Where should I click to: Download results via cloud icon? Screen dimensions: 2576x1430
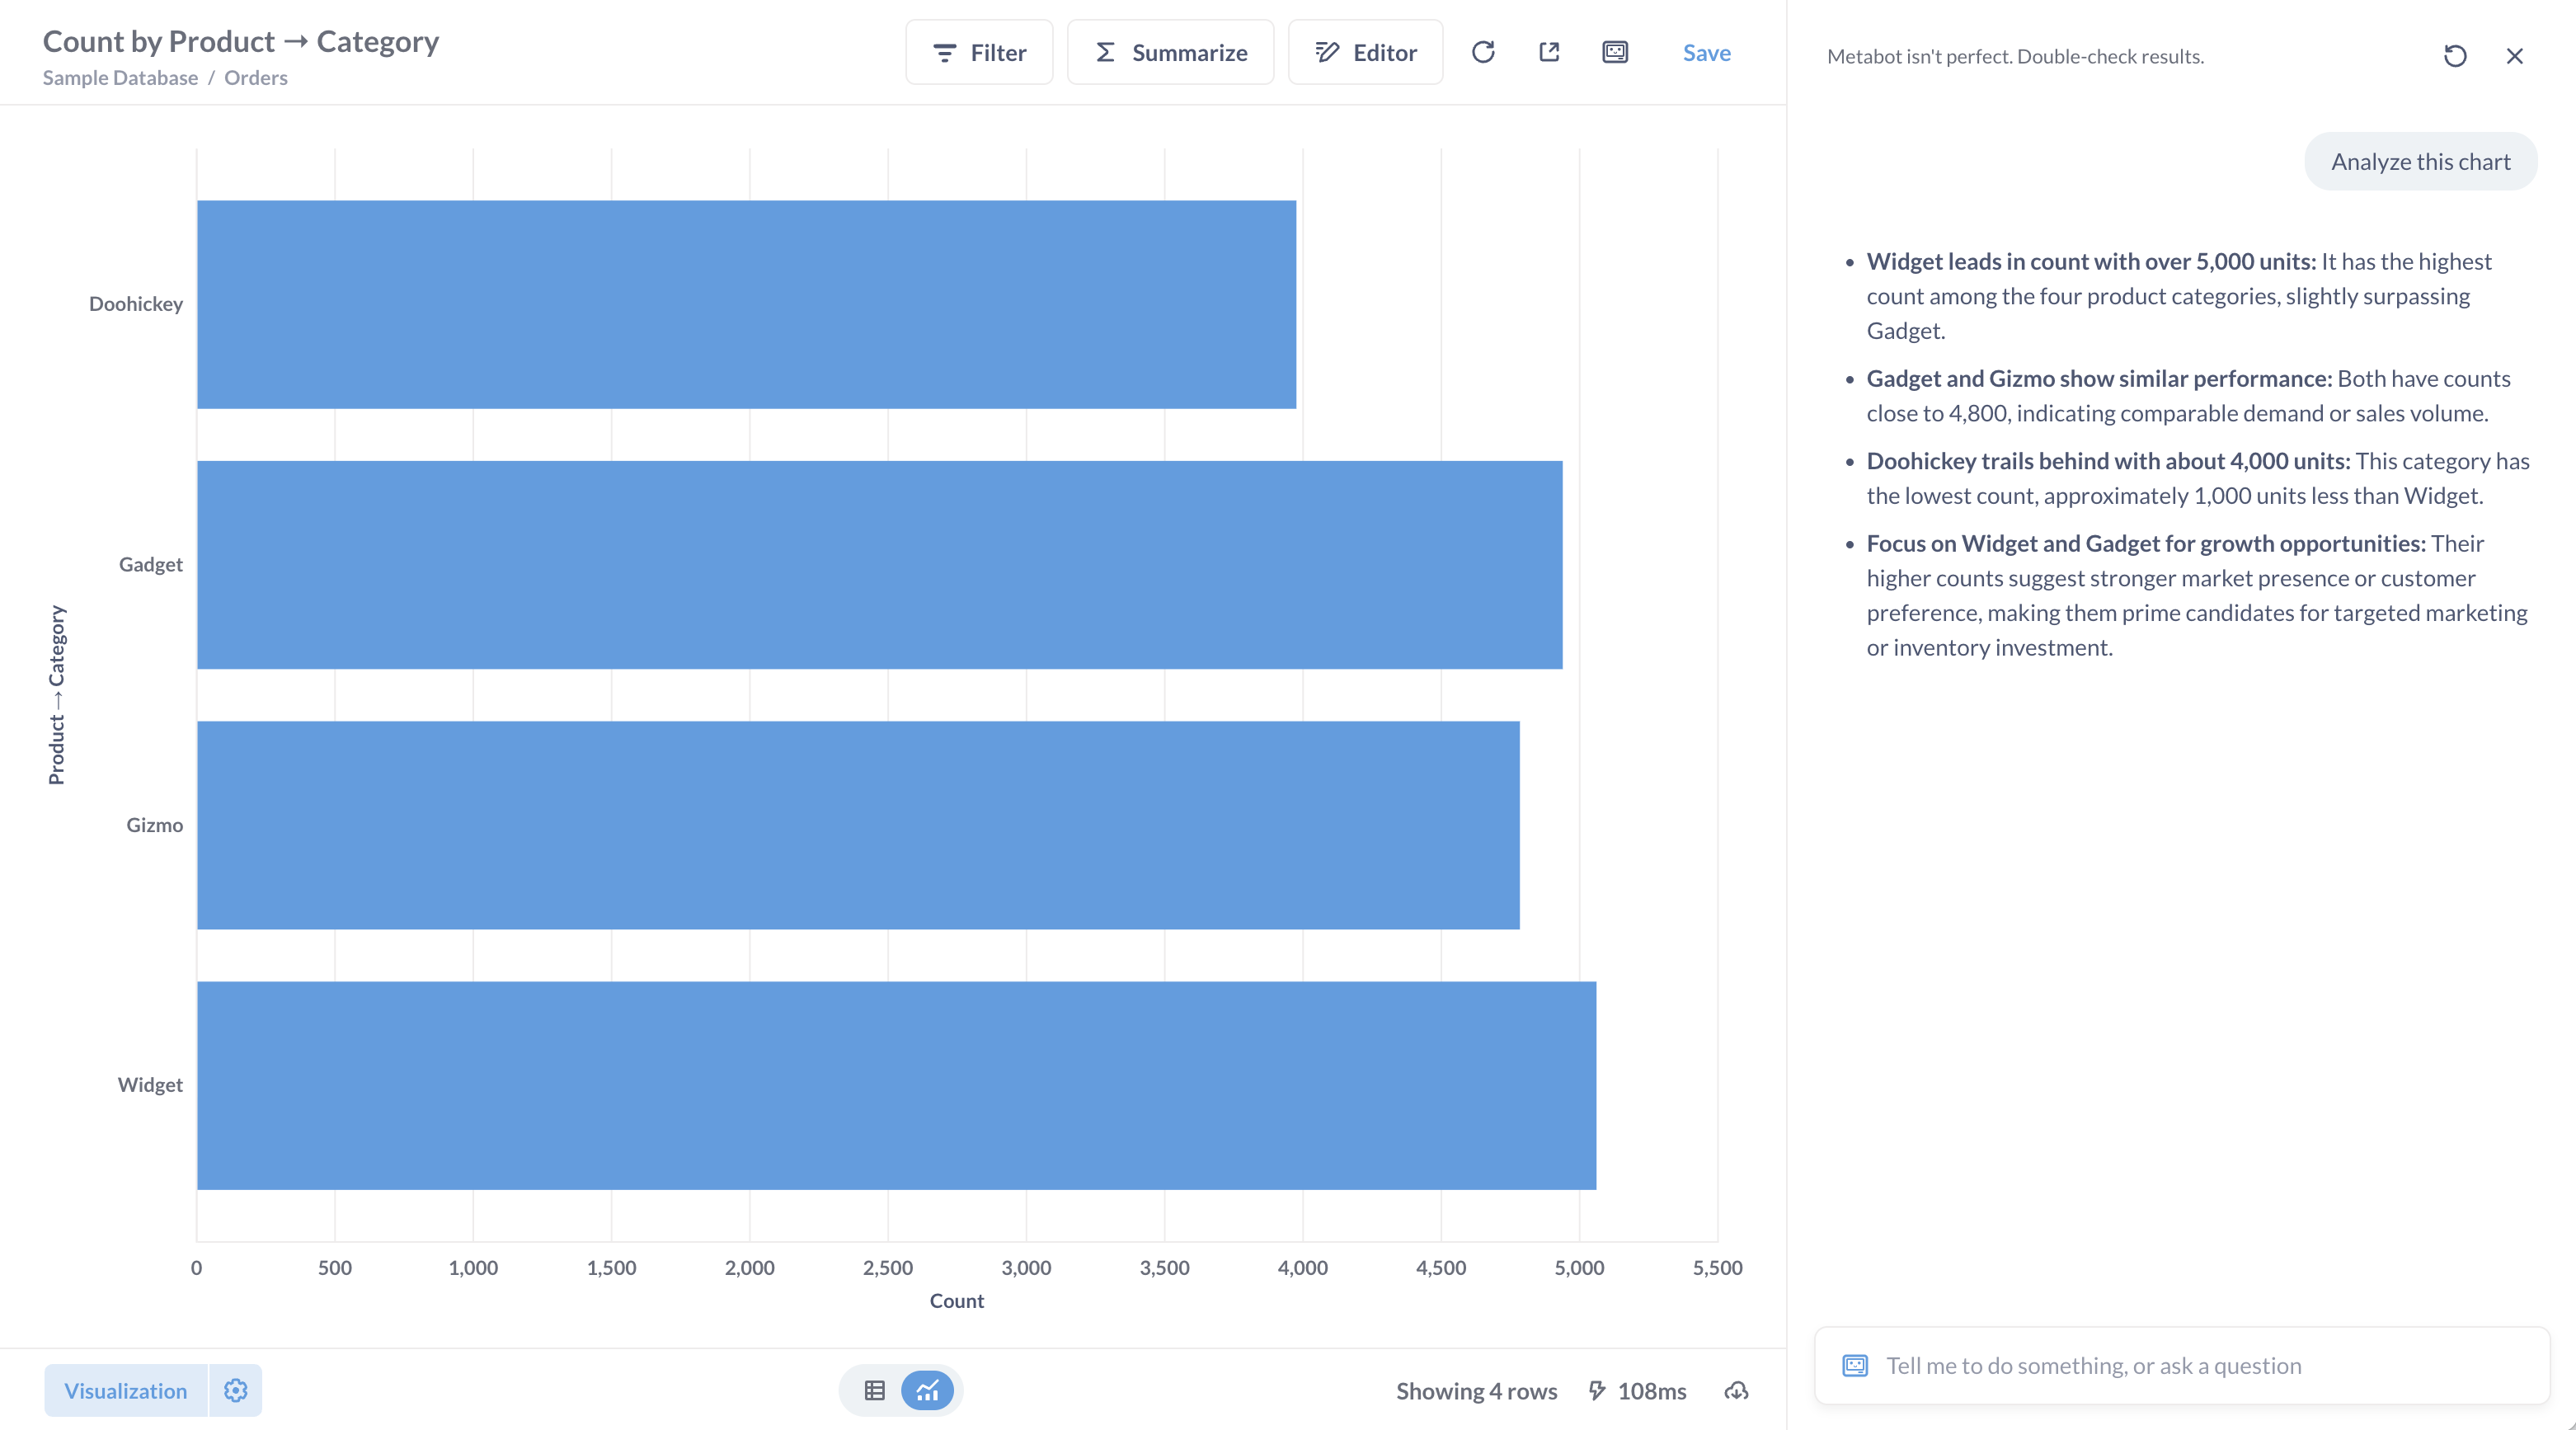[1736, 1391]
